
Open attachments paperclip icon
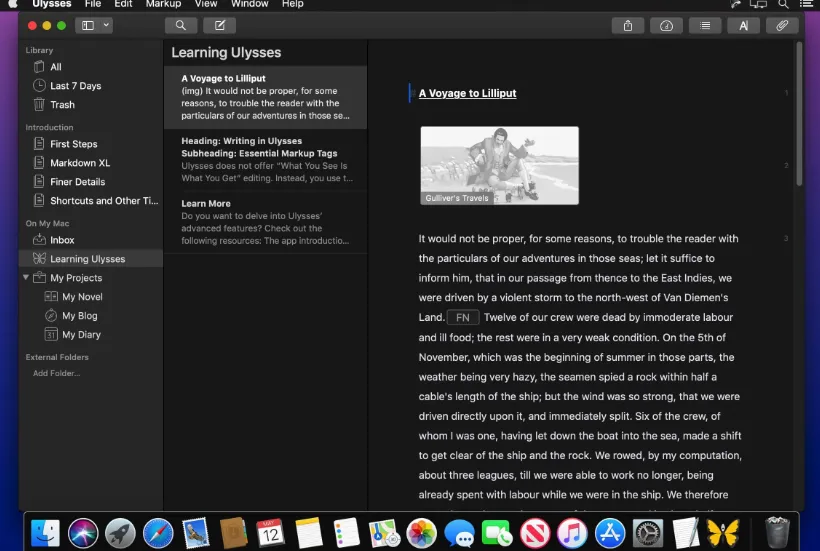(x=782, y=26)
